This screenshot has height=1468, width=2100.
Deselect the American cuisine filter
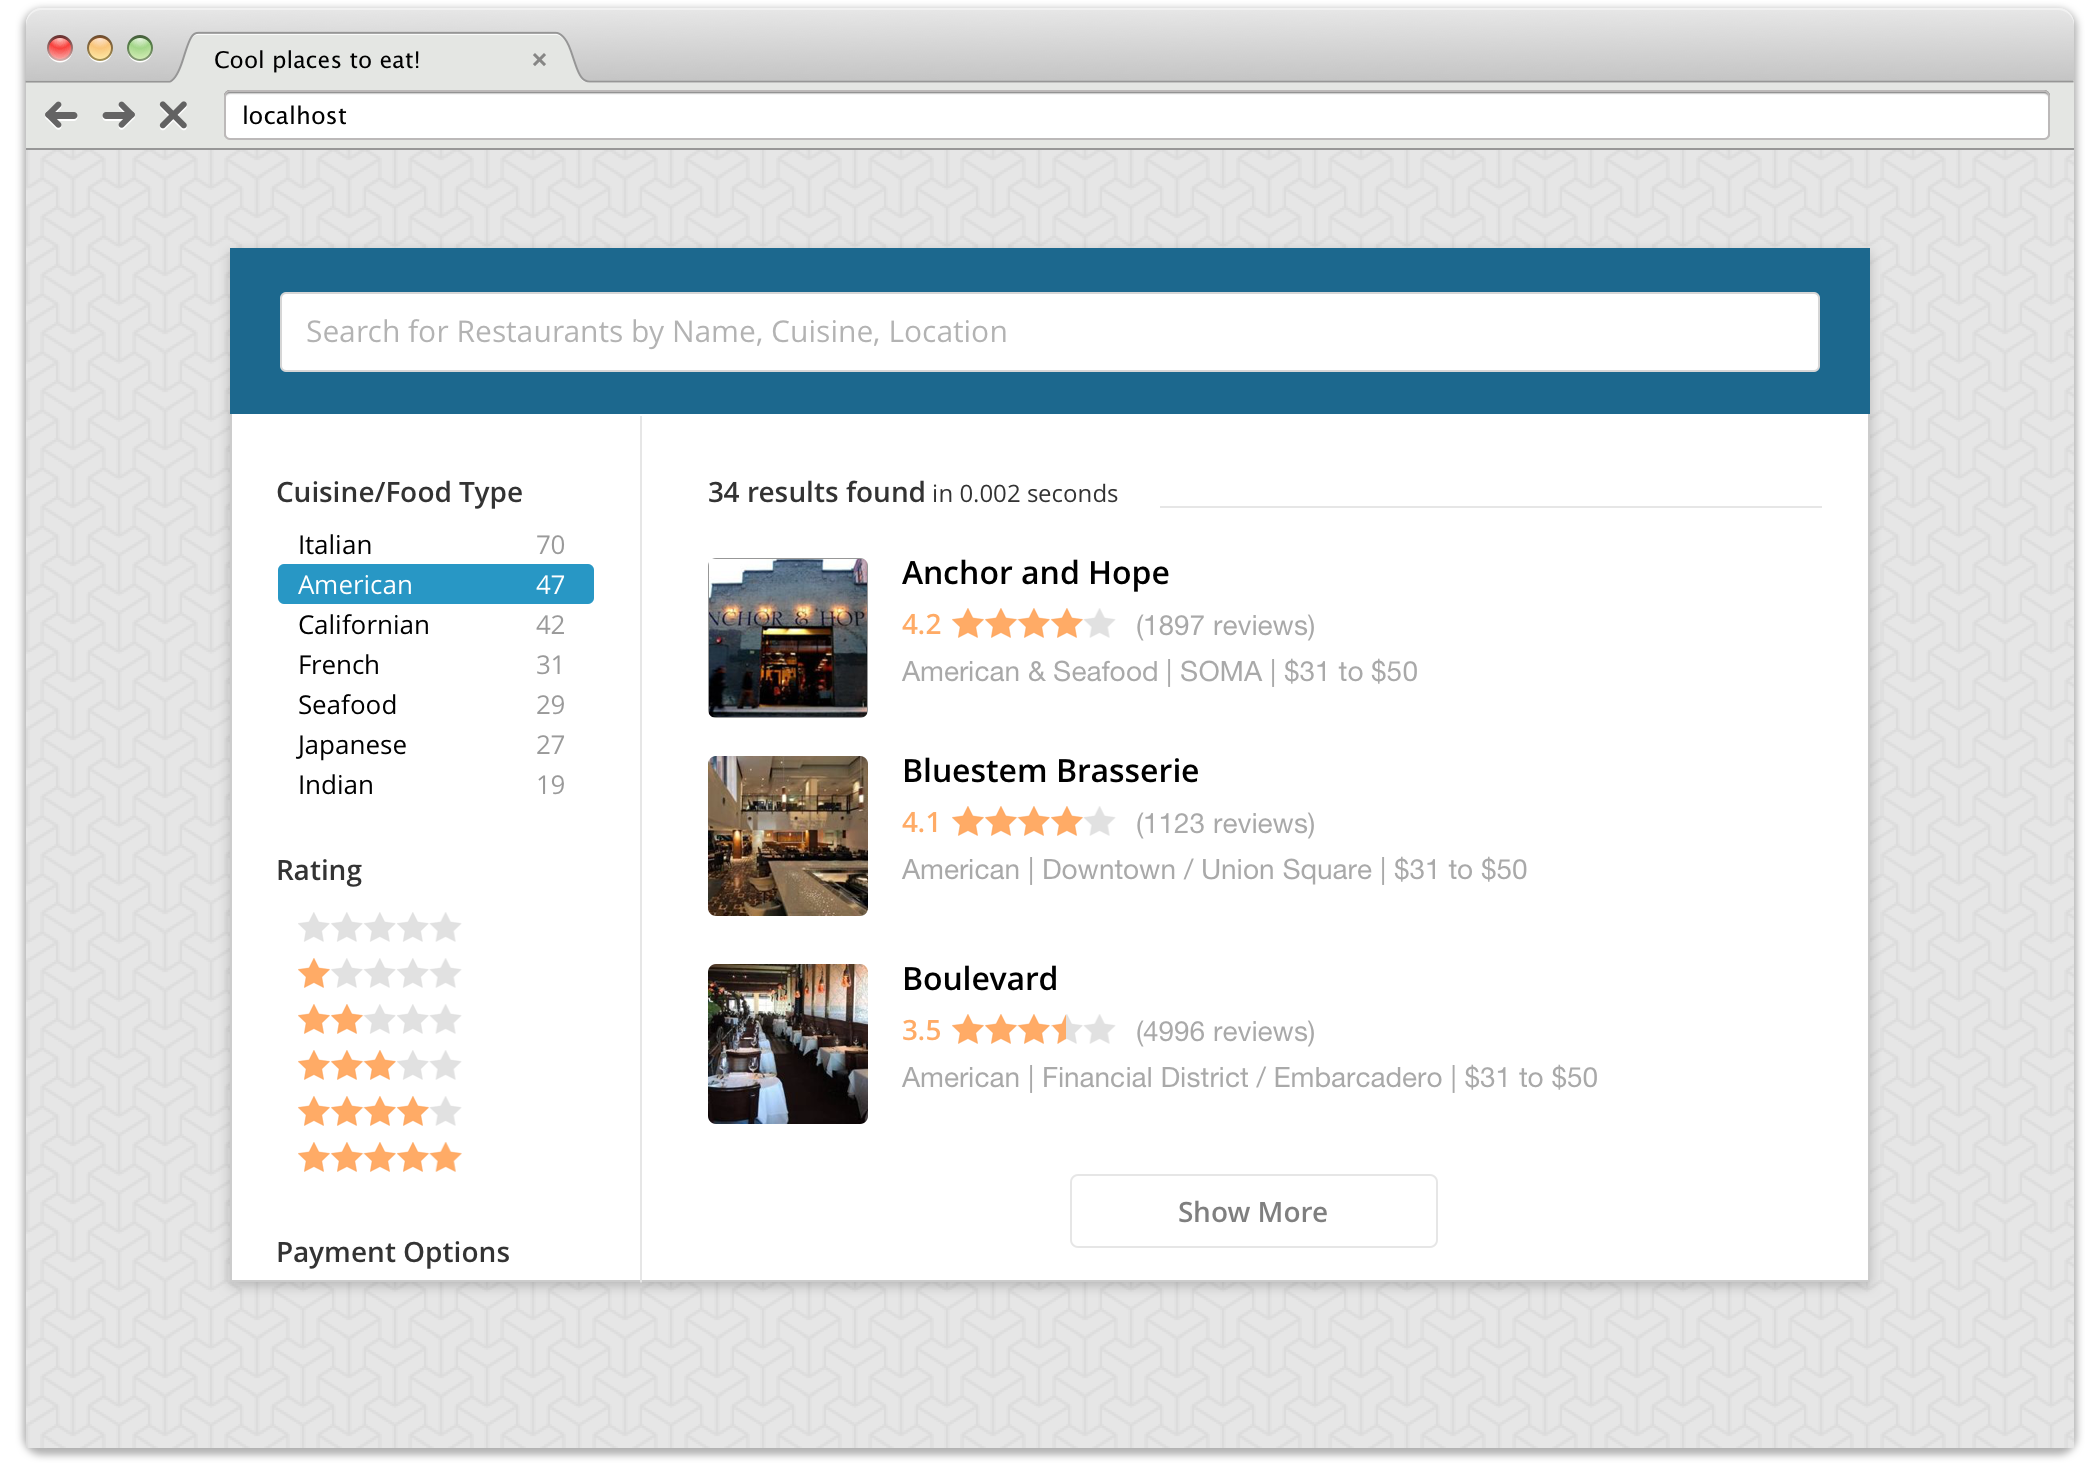pyautogui.click(x=435, y=585)
